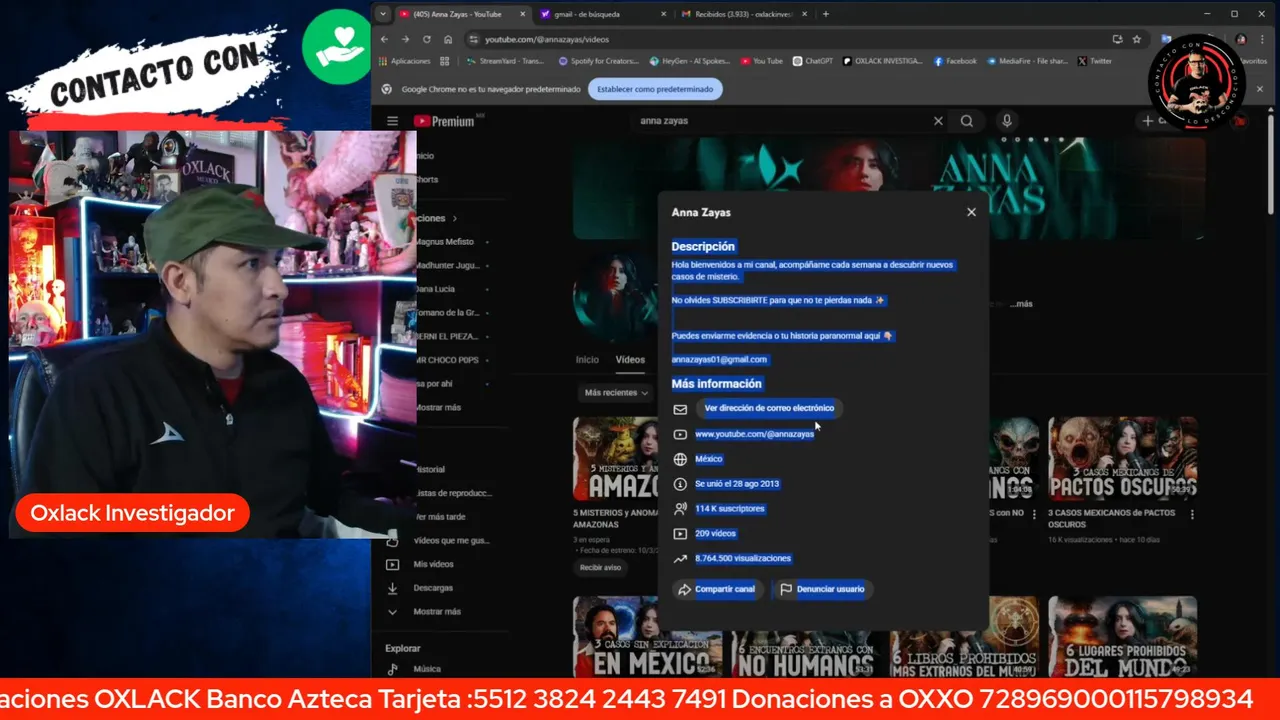Select annazayas01@gmail.com text in description
Image resolution: width=1280 pixels, height=720 pixels.
(719, 359)
